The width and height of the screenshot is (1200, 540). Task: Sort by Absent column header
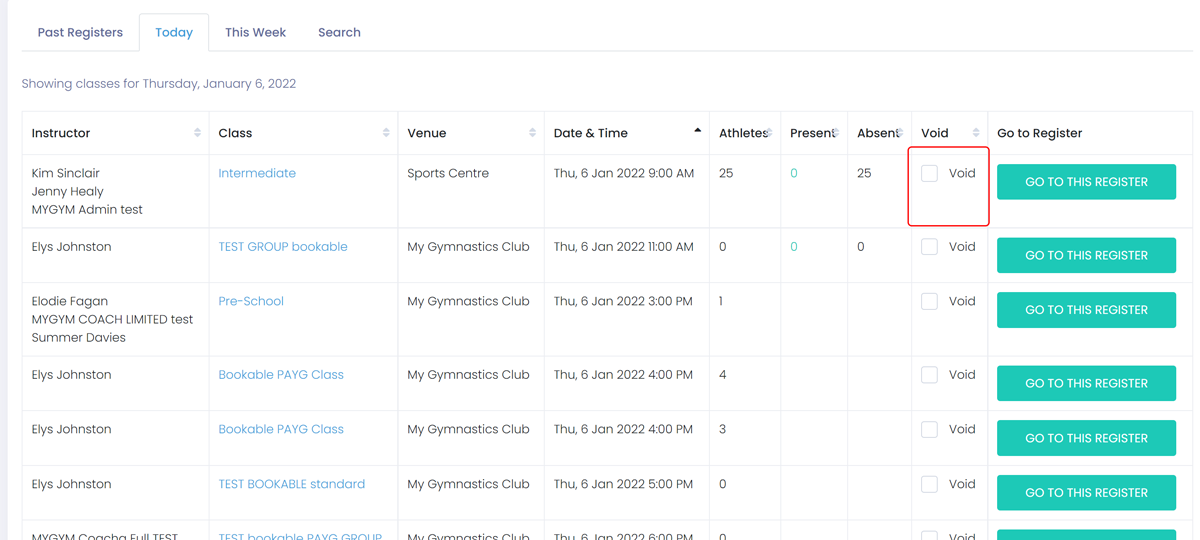coord(878,133)
